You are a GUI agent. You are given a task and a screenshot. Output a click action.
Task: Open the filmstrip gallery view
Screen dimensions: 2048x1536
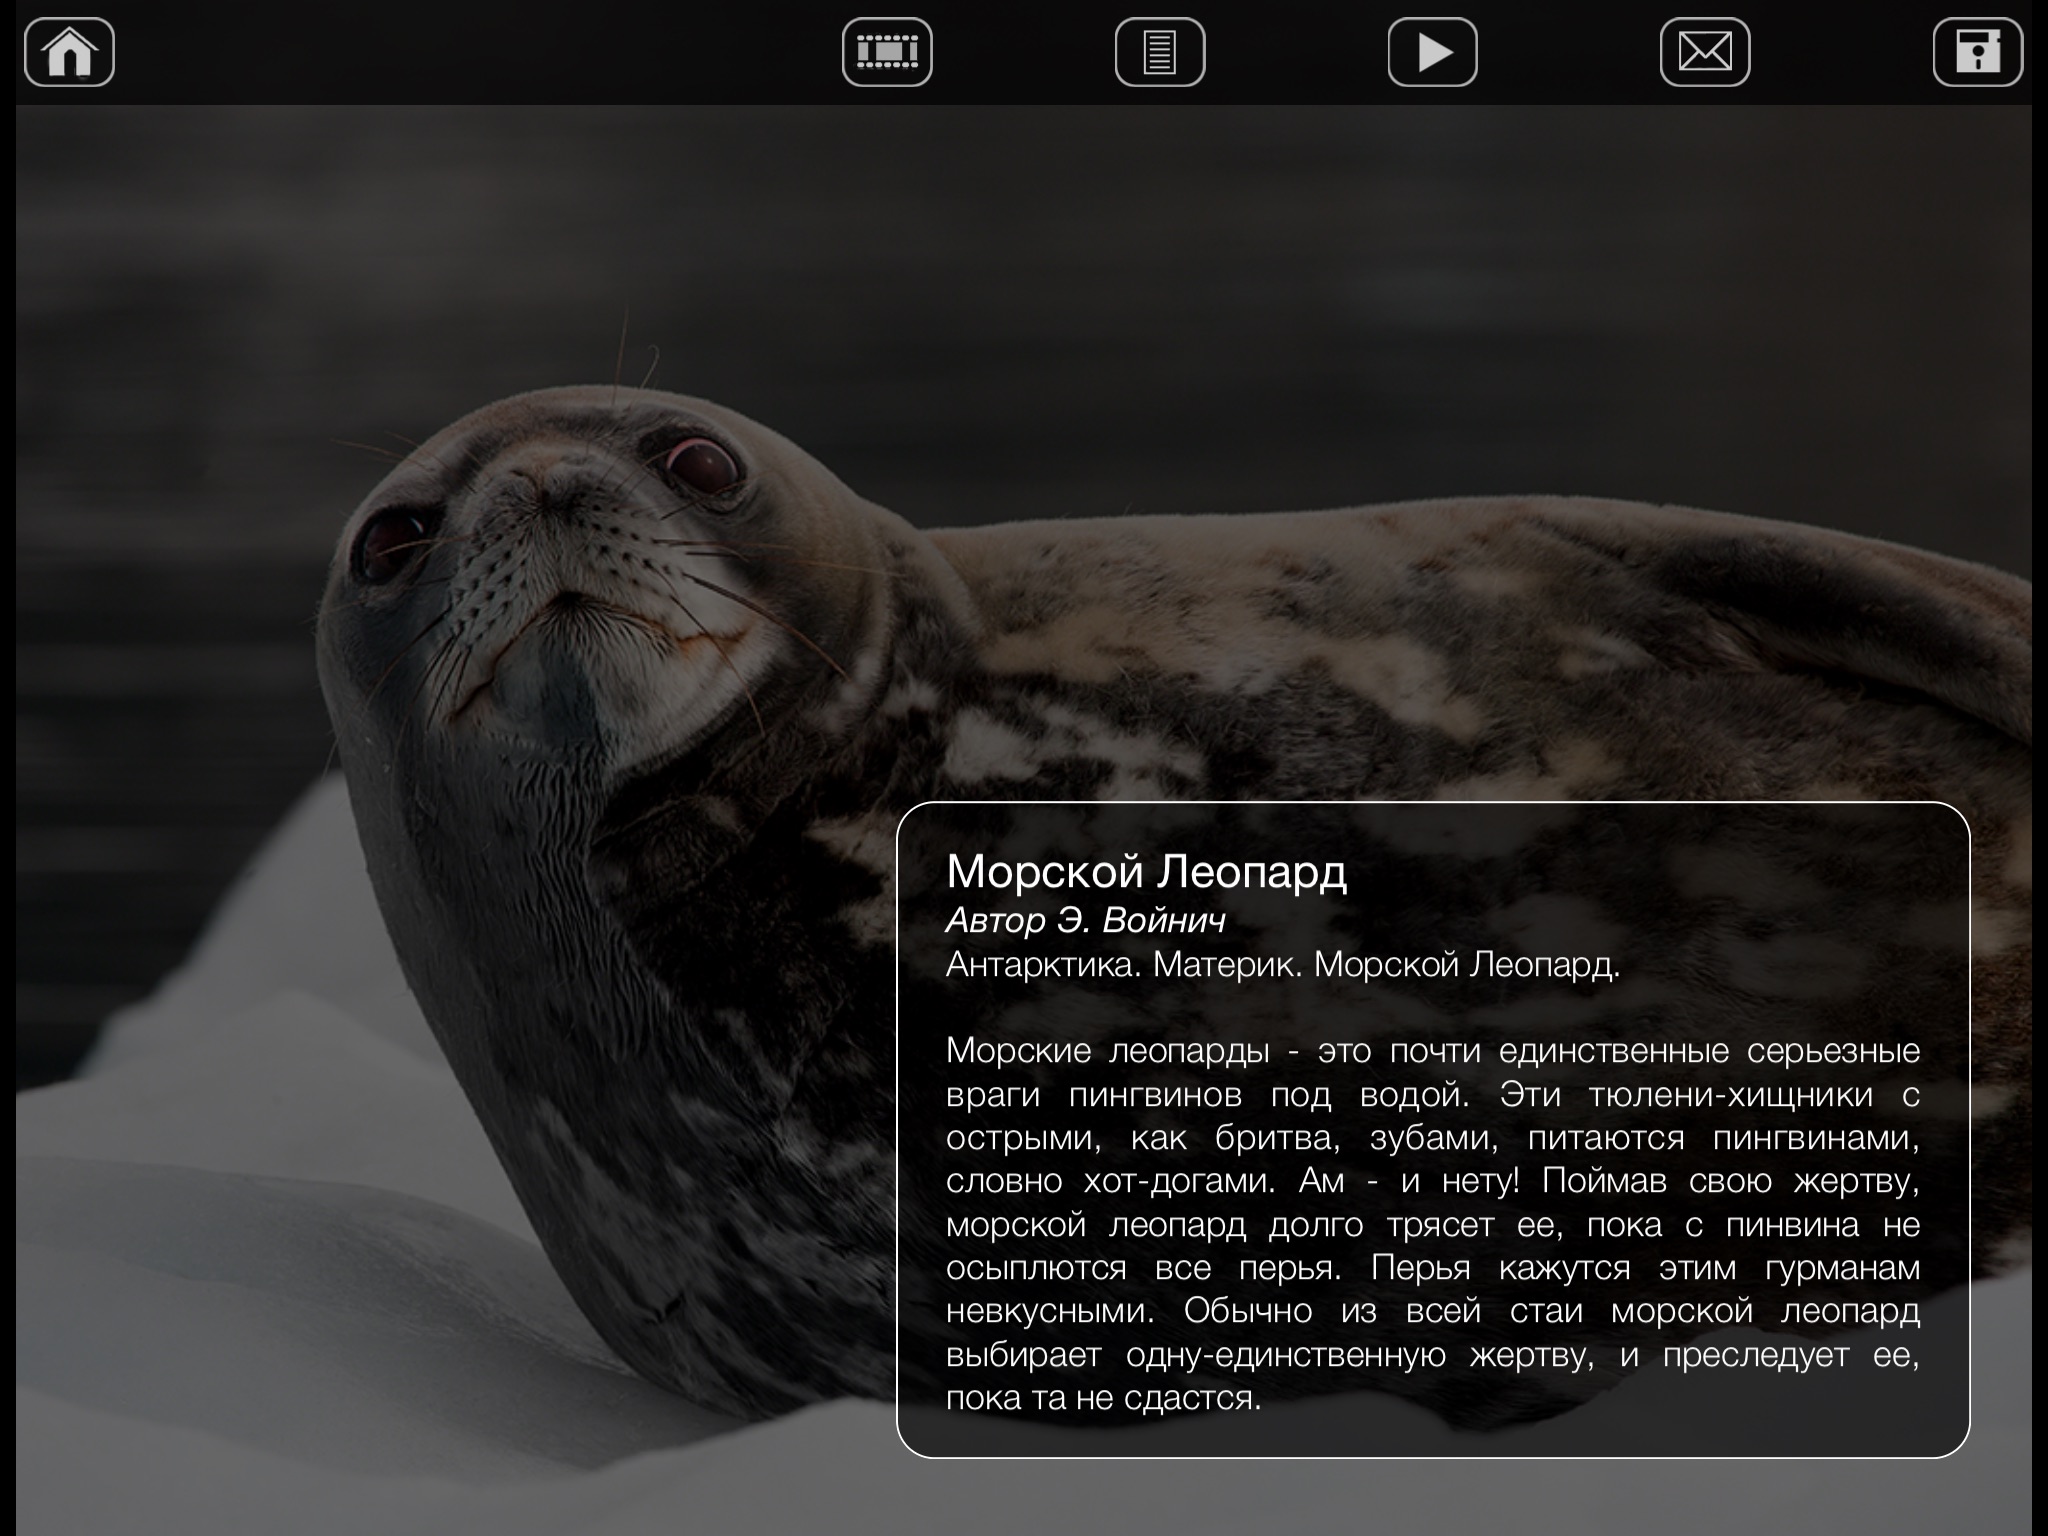tap(887, 52)
